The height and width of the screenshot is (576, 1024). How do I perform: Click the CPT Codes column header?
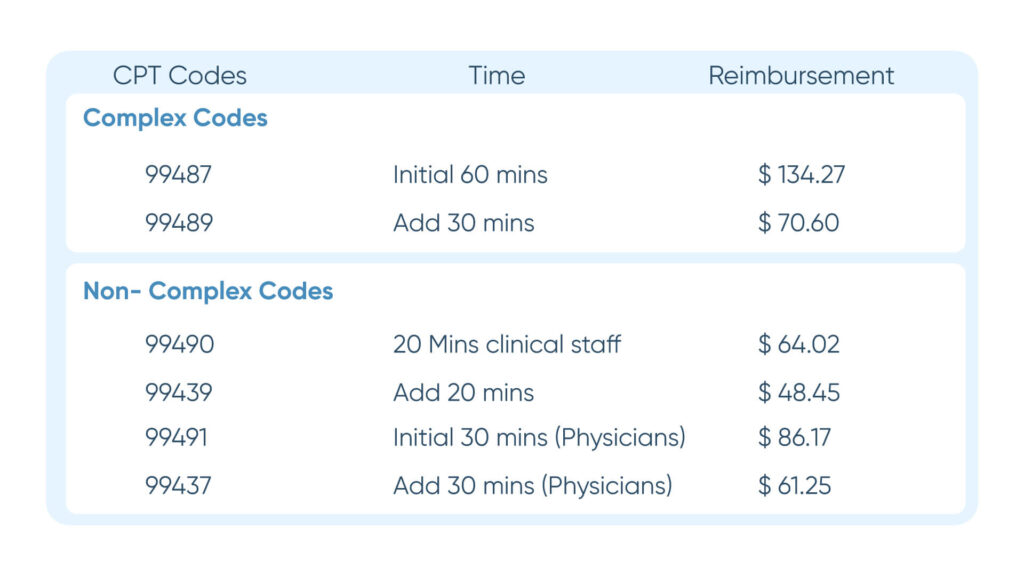coord(180,76)
